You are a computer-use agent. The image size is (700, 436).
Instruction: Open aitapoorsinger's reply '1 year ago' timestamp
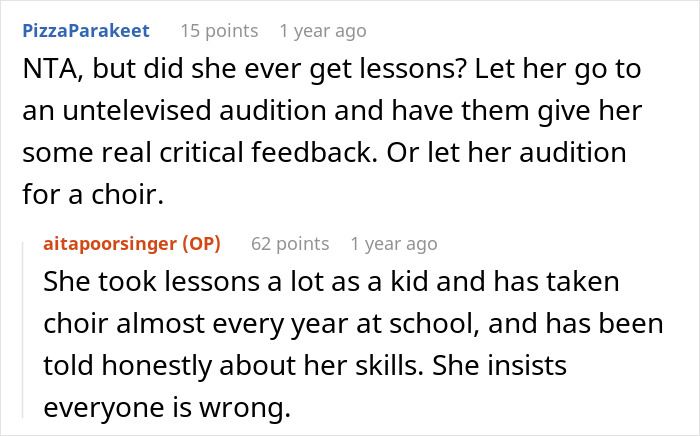[x=394, y=243]
